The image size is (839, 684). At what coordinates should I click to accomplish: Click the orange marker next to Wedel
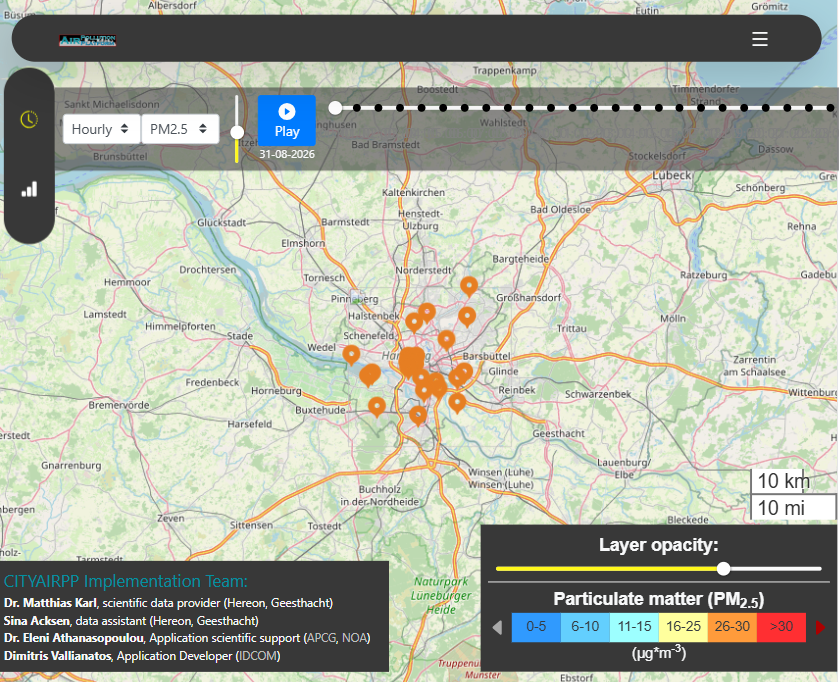351,355
